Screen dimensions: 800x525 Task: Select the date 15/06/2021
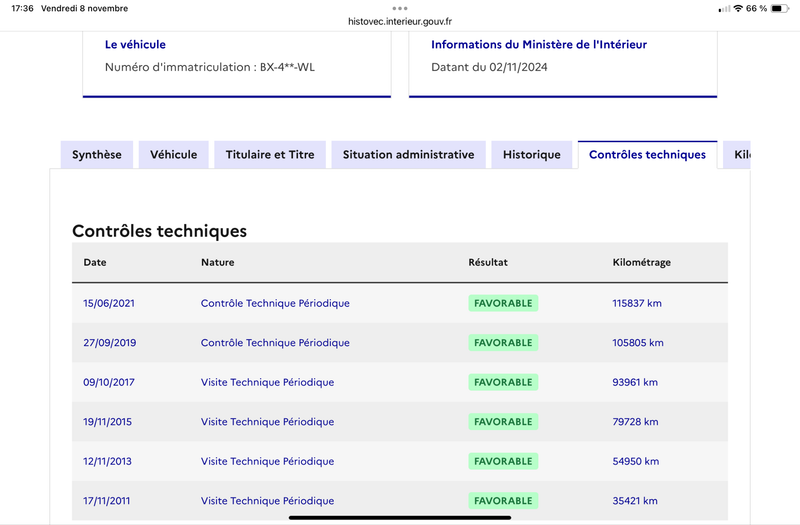(109, 303)
